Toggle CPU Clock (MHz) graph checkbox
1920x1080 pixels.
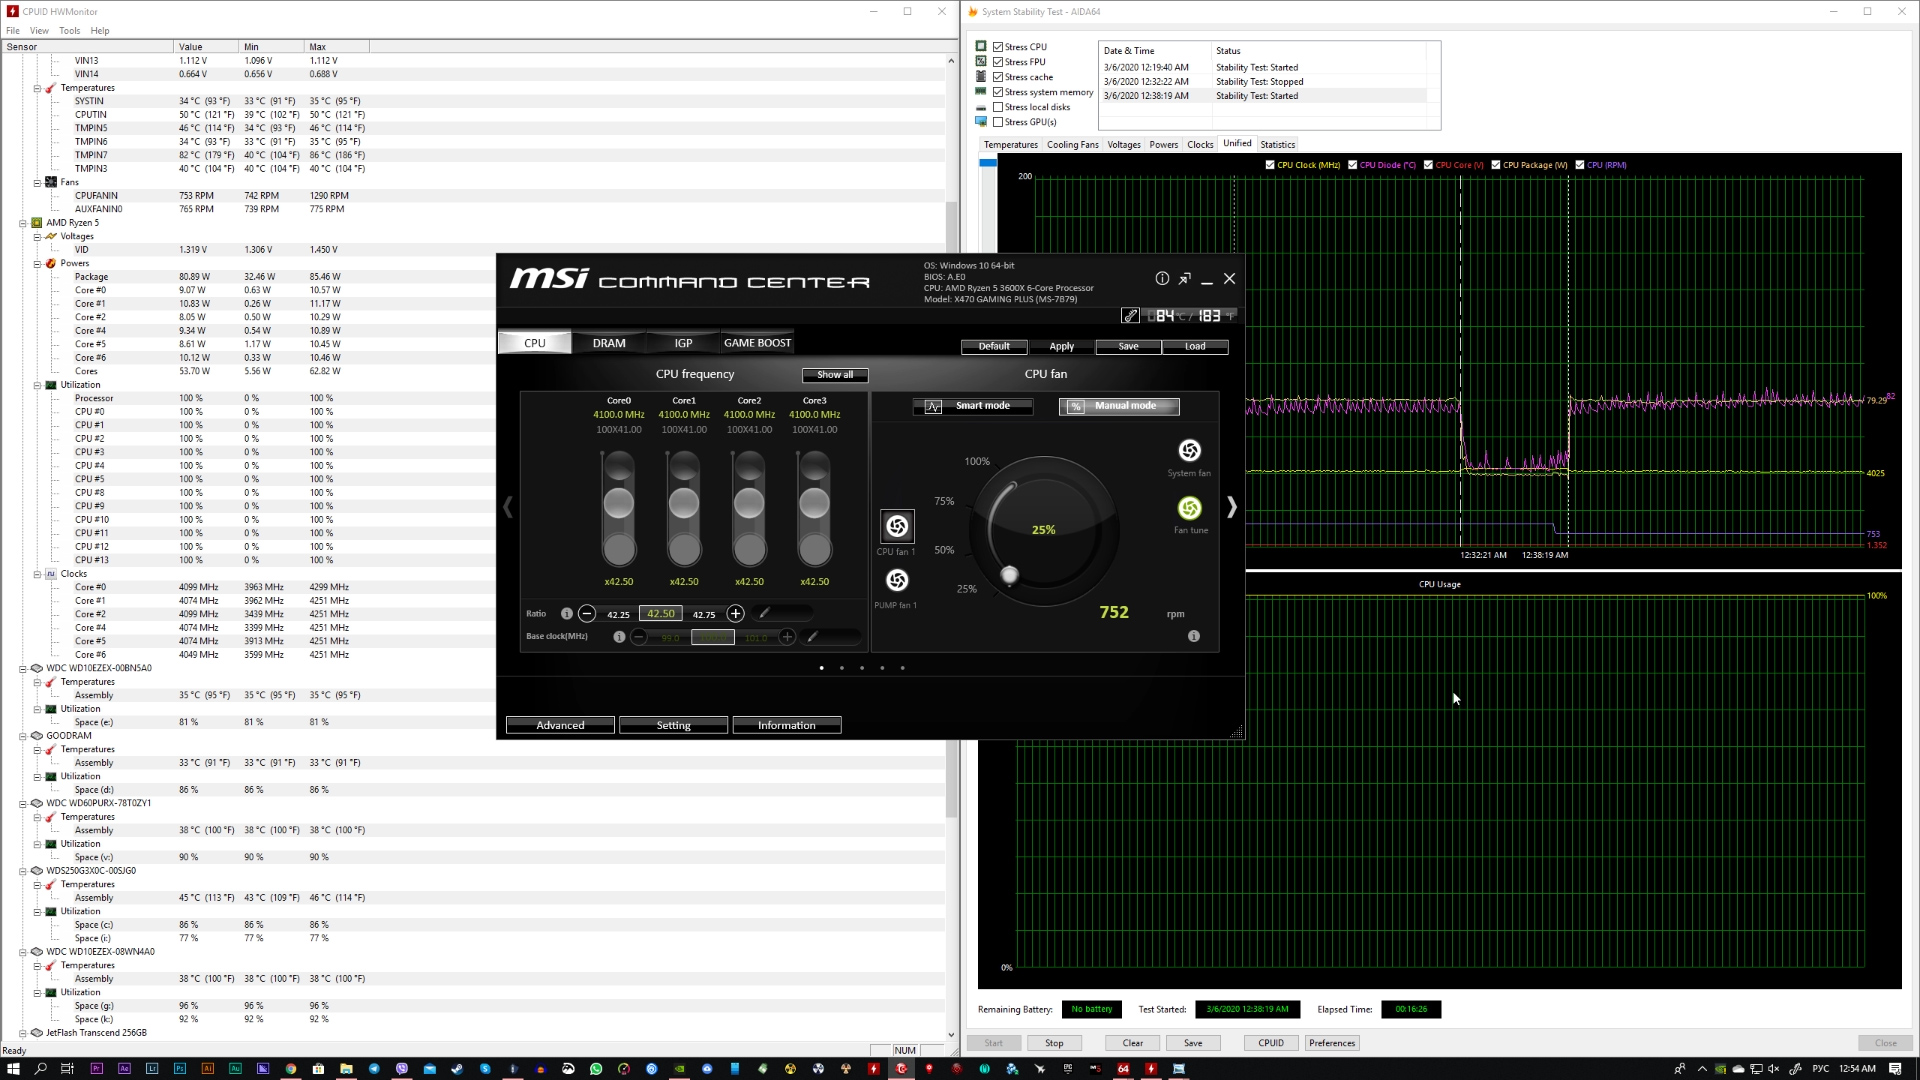[1270, 165]
